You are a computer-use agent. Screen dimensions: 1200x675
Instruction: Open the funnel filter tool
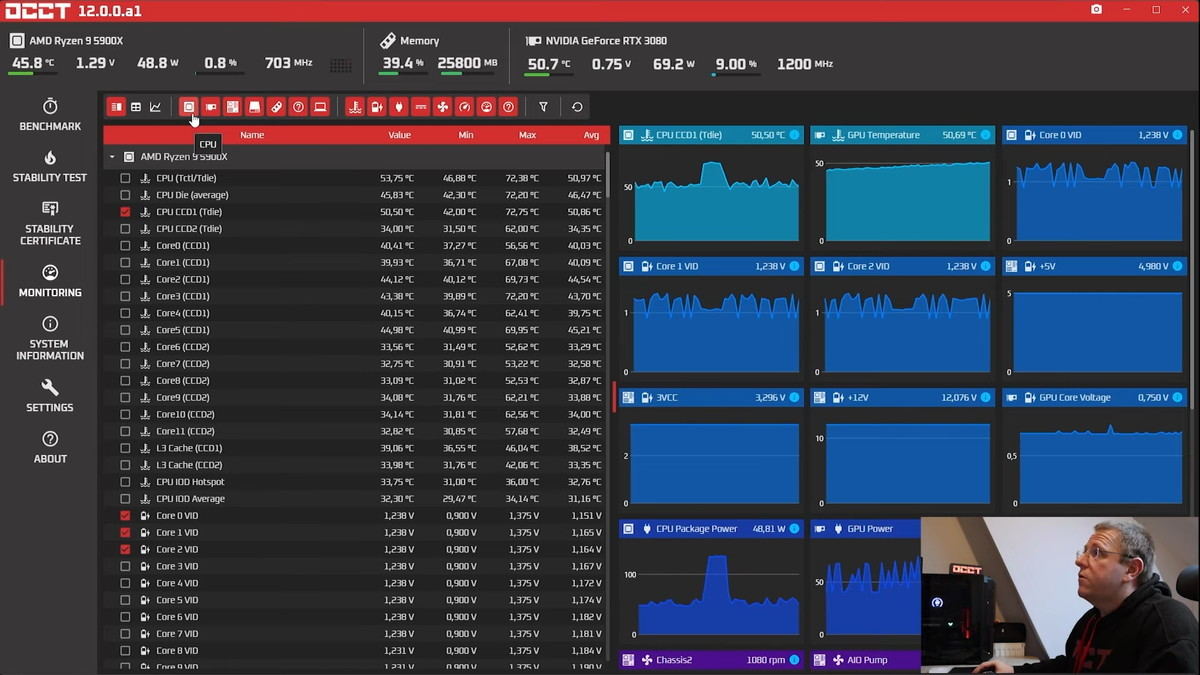543,106
